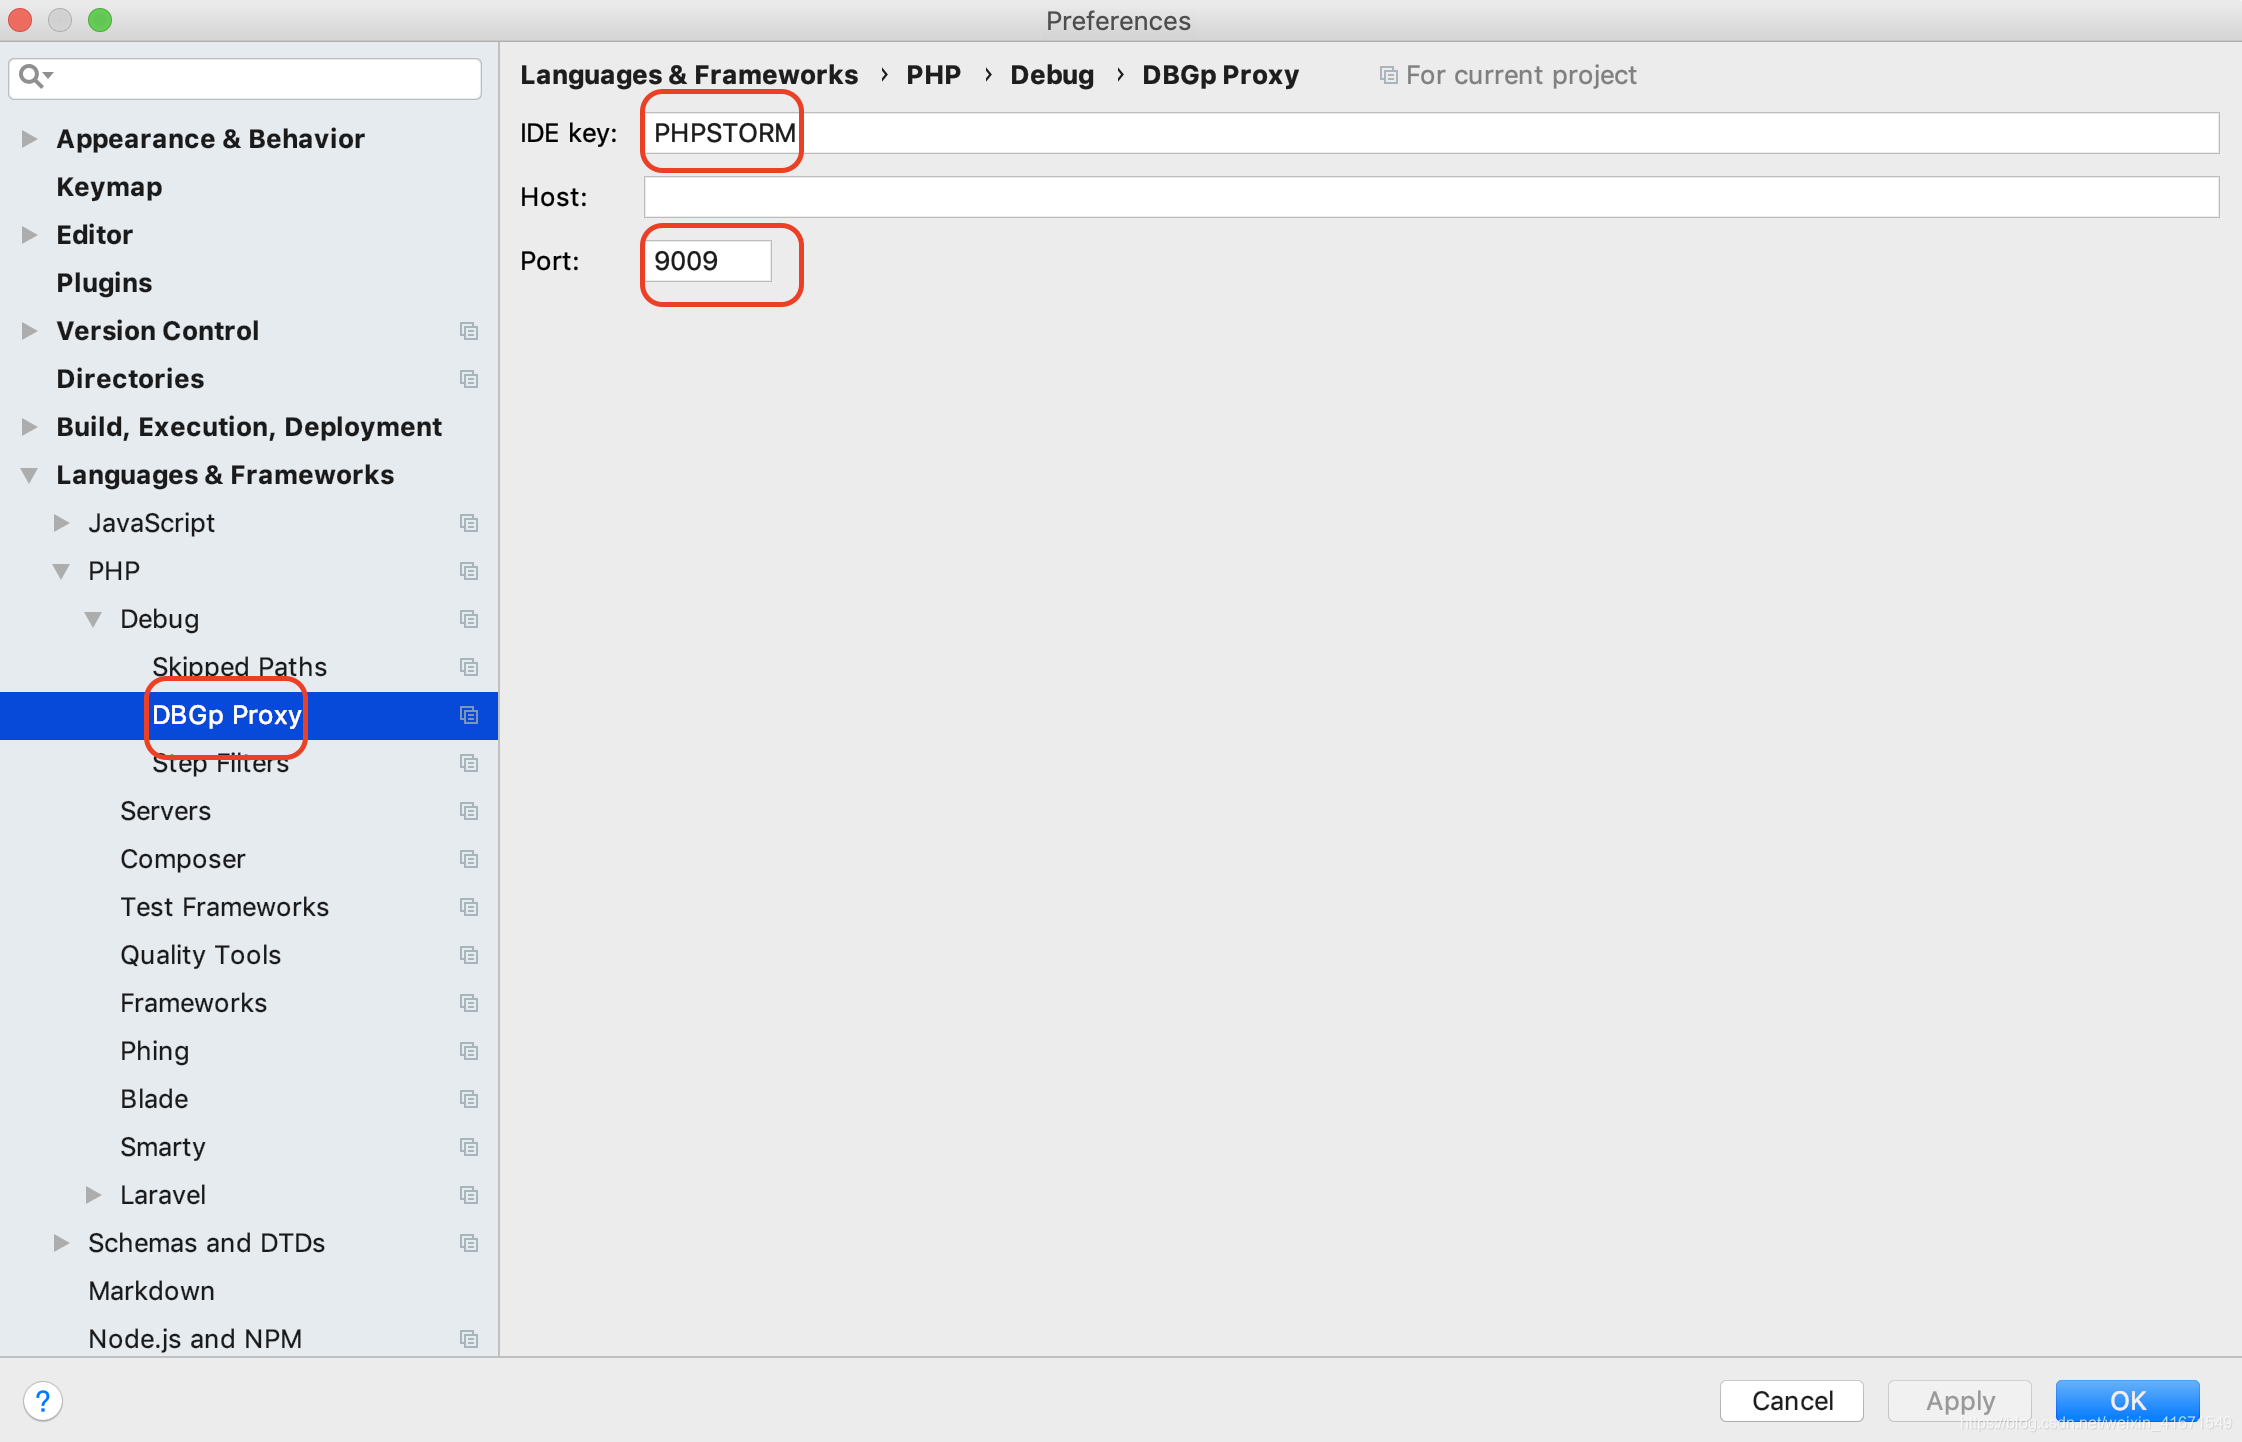The image size is (2242, 1442).
Task: Click project-level icon beside Composer
Action: click(469, 859)
